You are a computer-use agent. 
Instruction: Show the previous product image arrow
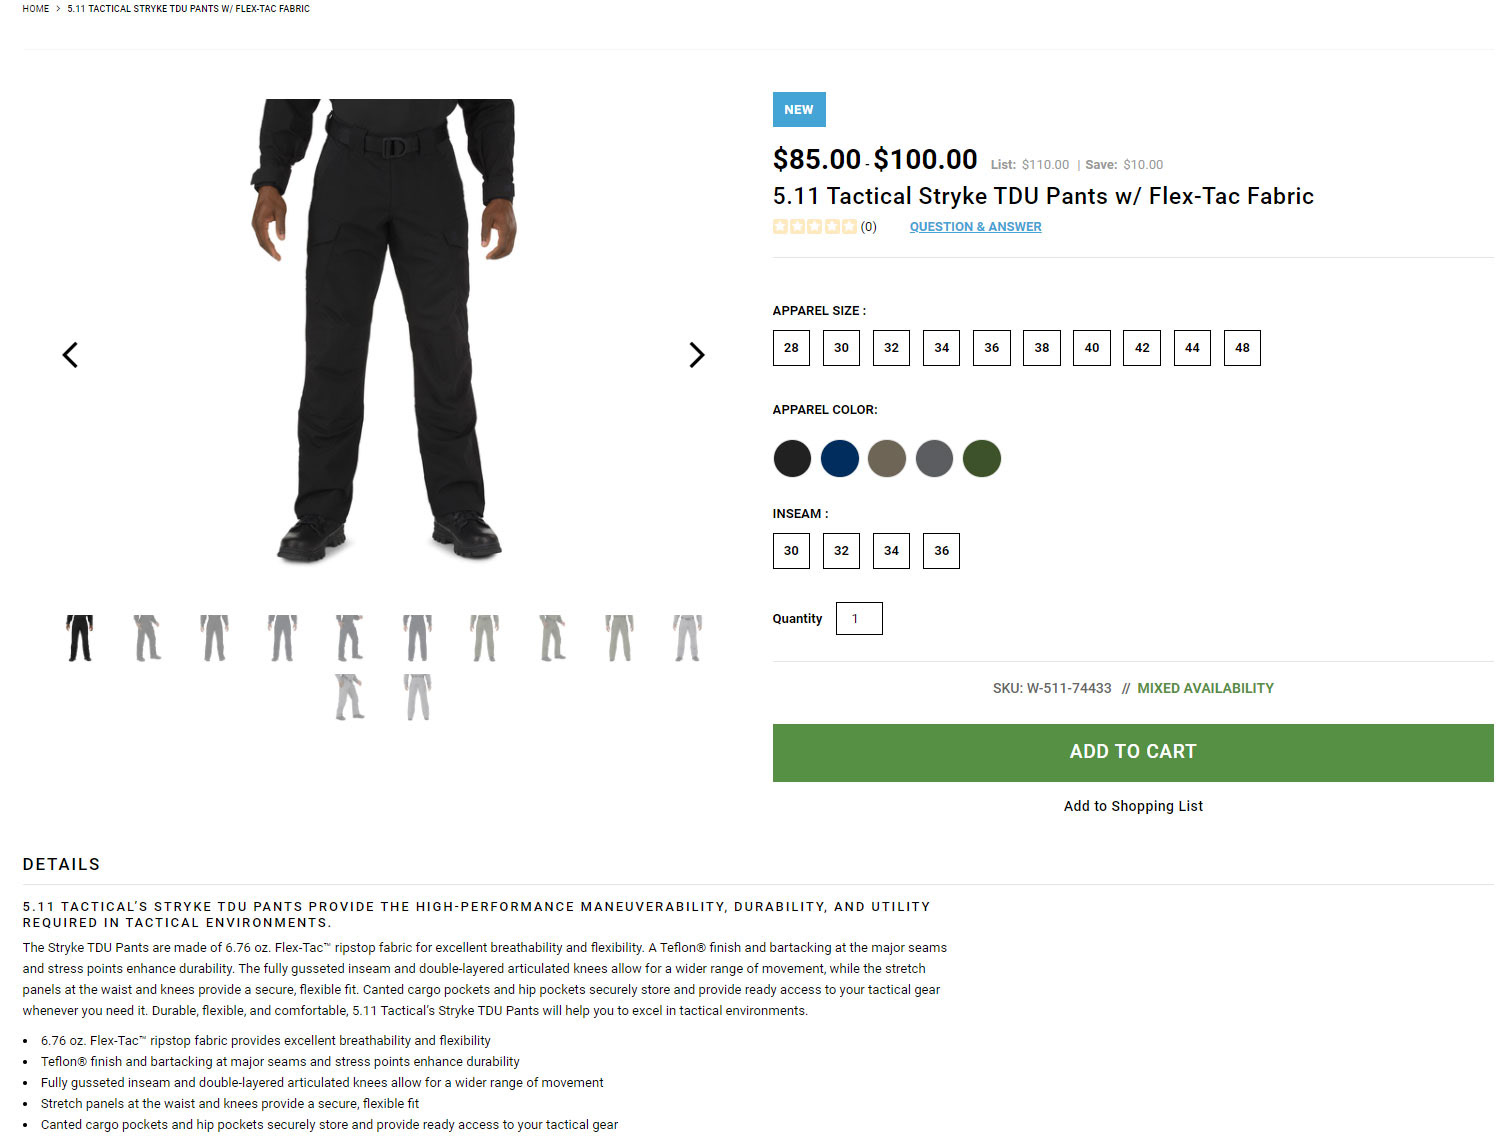[70, 355]
